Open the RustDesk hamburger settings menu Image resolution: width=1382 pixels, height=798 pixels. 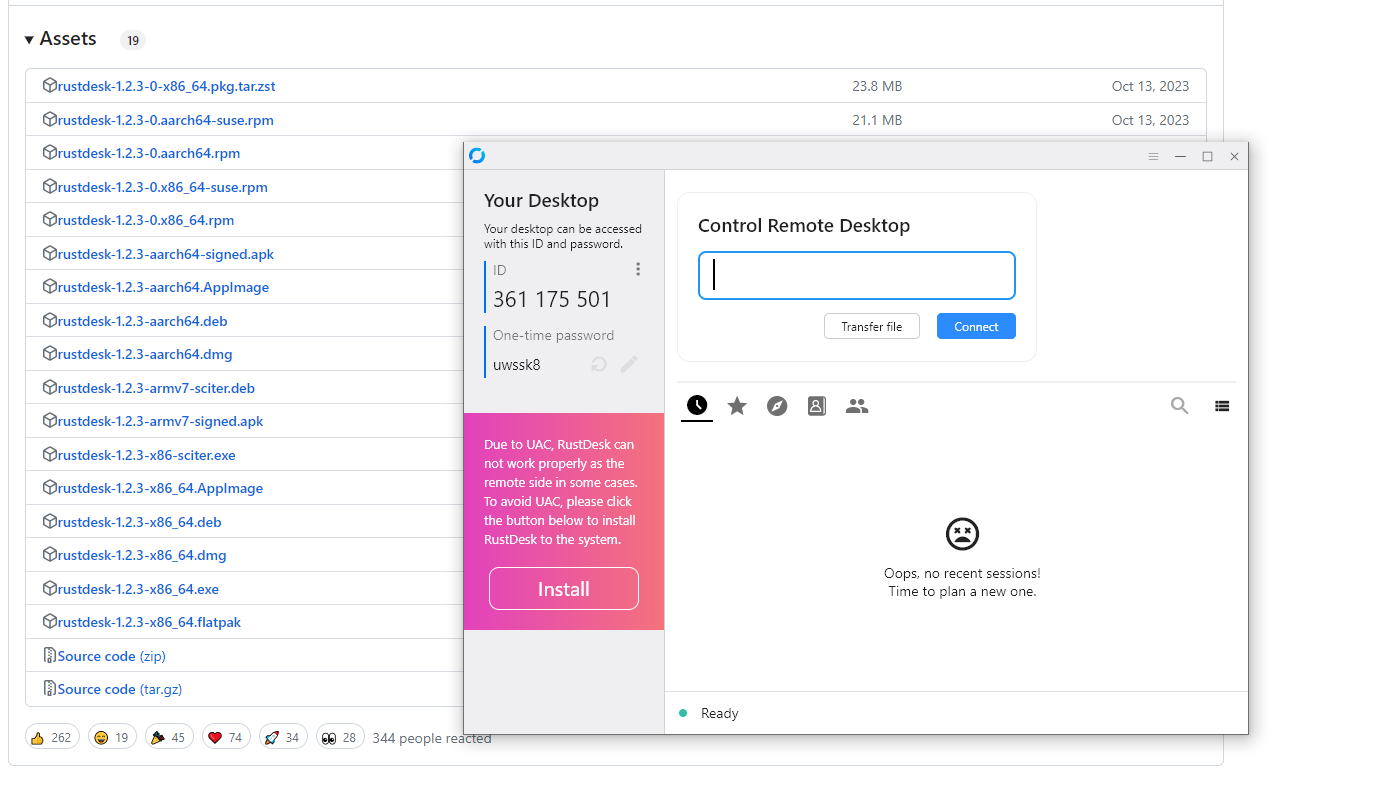coord(1153,156)
